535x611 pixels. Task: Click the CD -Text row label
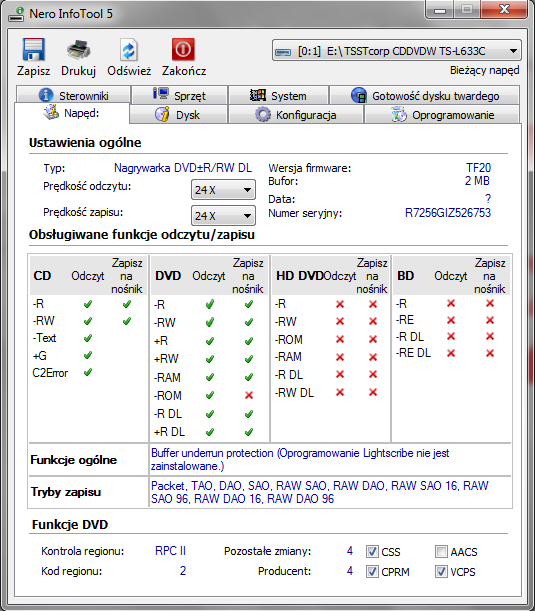(x=44, y=338)
